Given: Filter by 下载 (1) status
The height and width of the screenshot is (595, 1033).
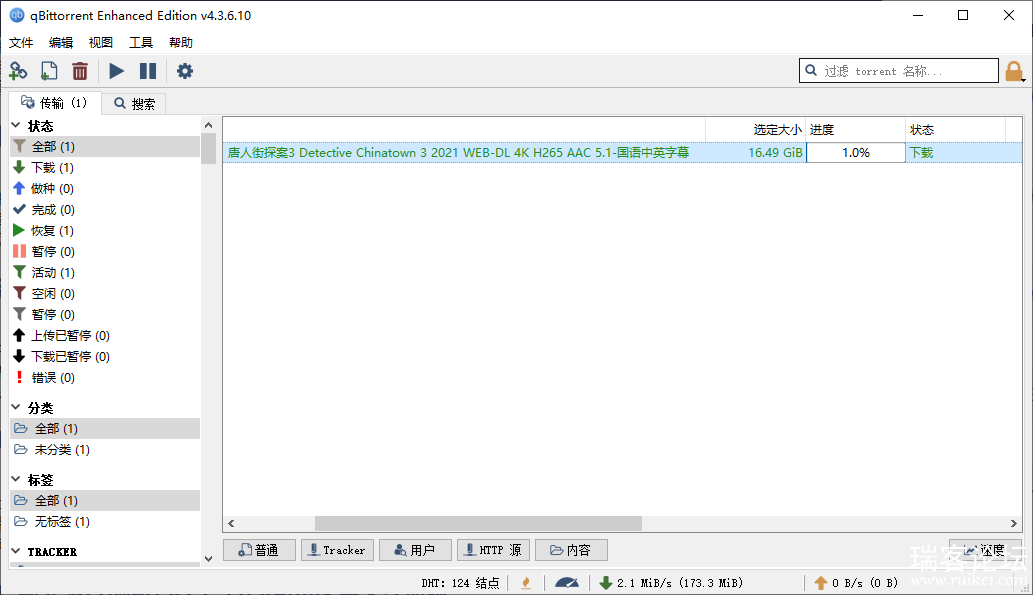Looking at the screenshot, I should (105, 167).
